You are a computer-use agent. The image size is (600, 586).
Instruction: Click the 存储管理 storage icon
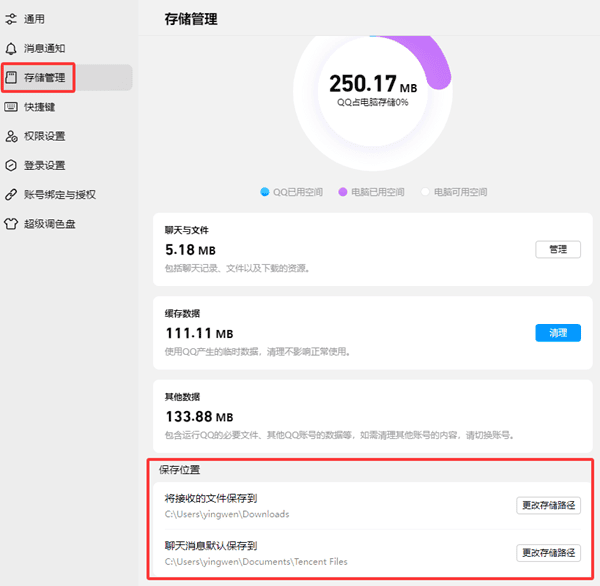[12, 77]
